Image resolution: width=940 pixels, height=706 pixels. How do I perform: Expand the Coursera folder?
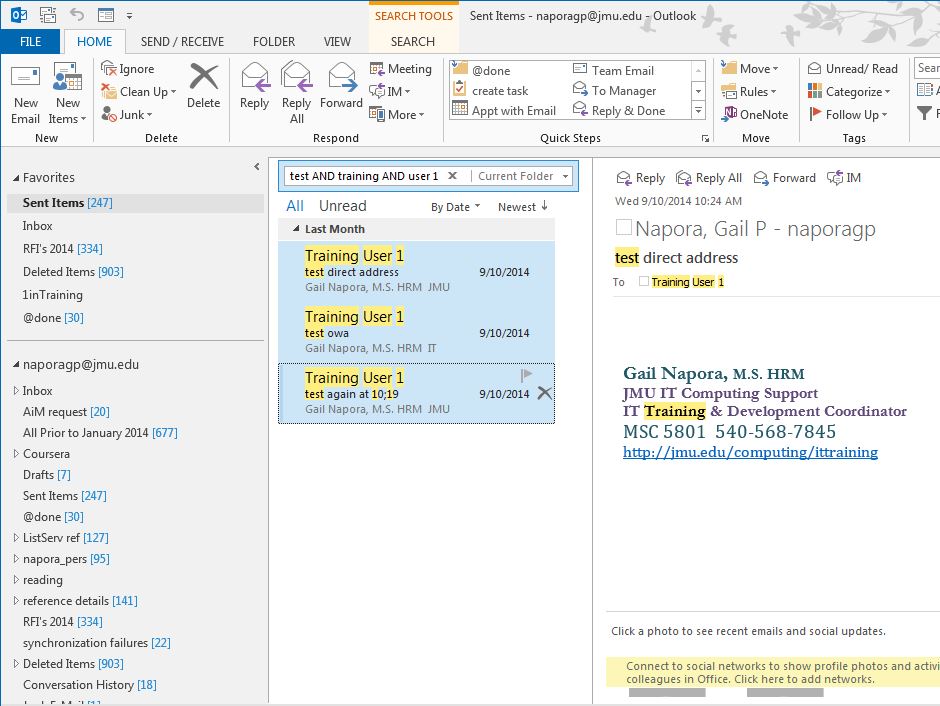pos(16,454)
